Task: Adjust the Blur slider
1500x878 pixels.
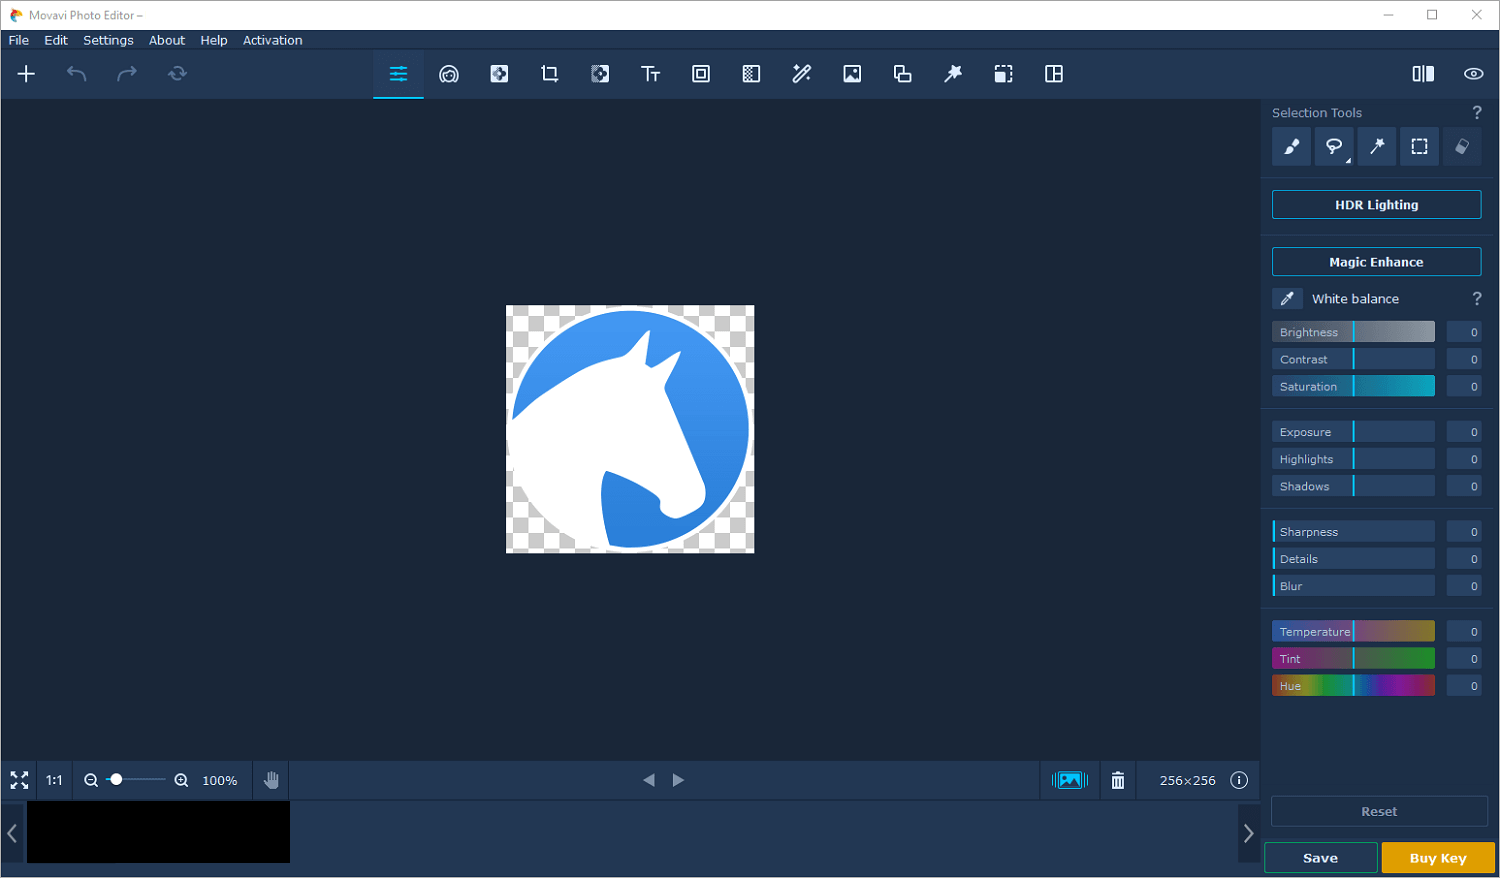Action: click(1353, 586)
